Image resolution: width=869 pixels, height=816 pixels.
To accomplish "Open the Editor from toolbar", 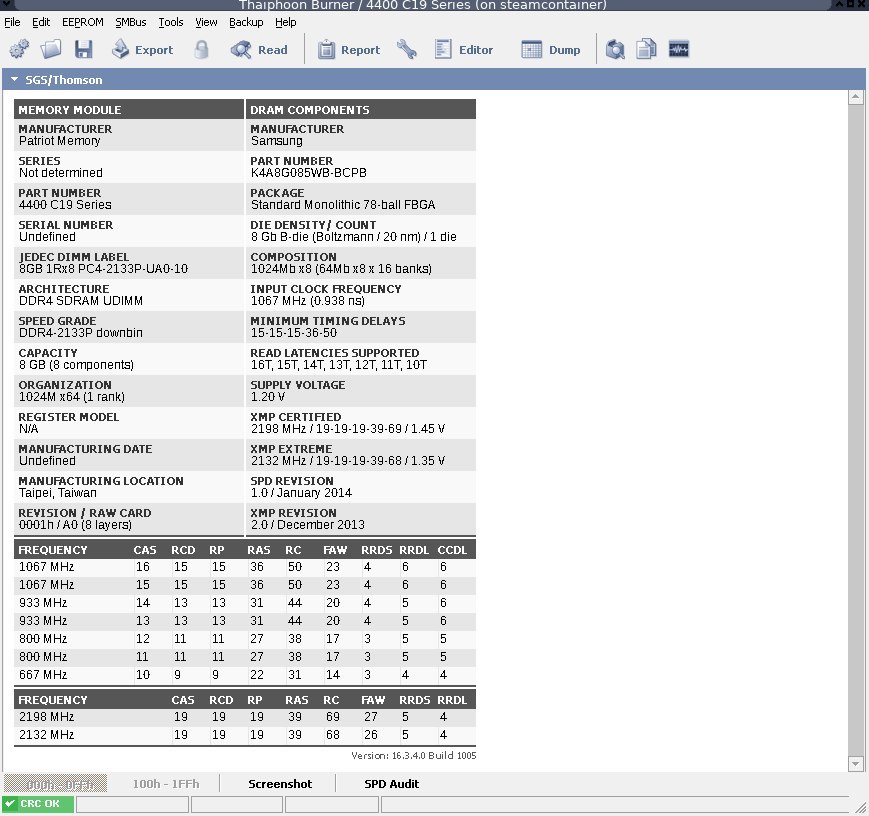I will coord(464,50).
